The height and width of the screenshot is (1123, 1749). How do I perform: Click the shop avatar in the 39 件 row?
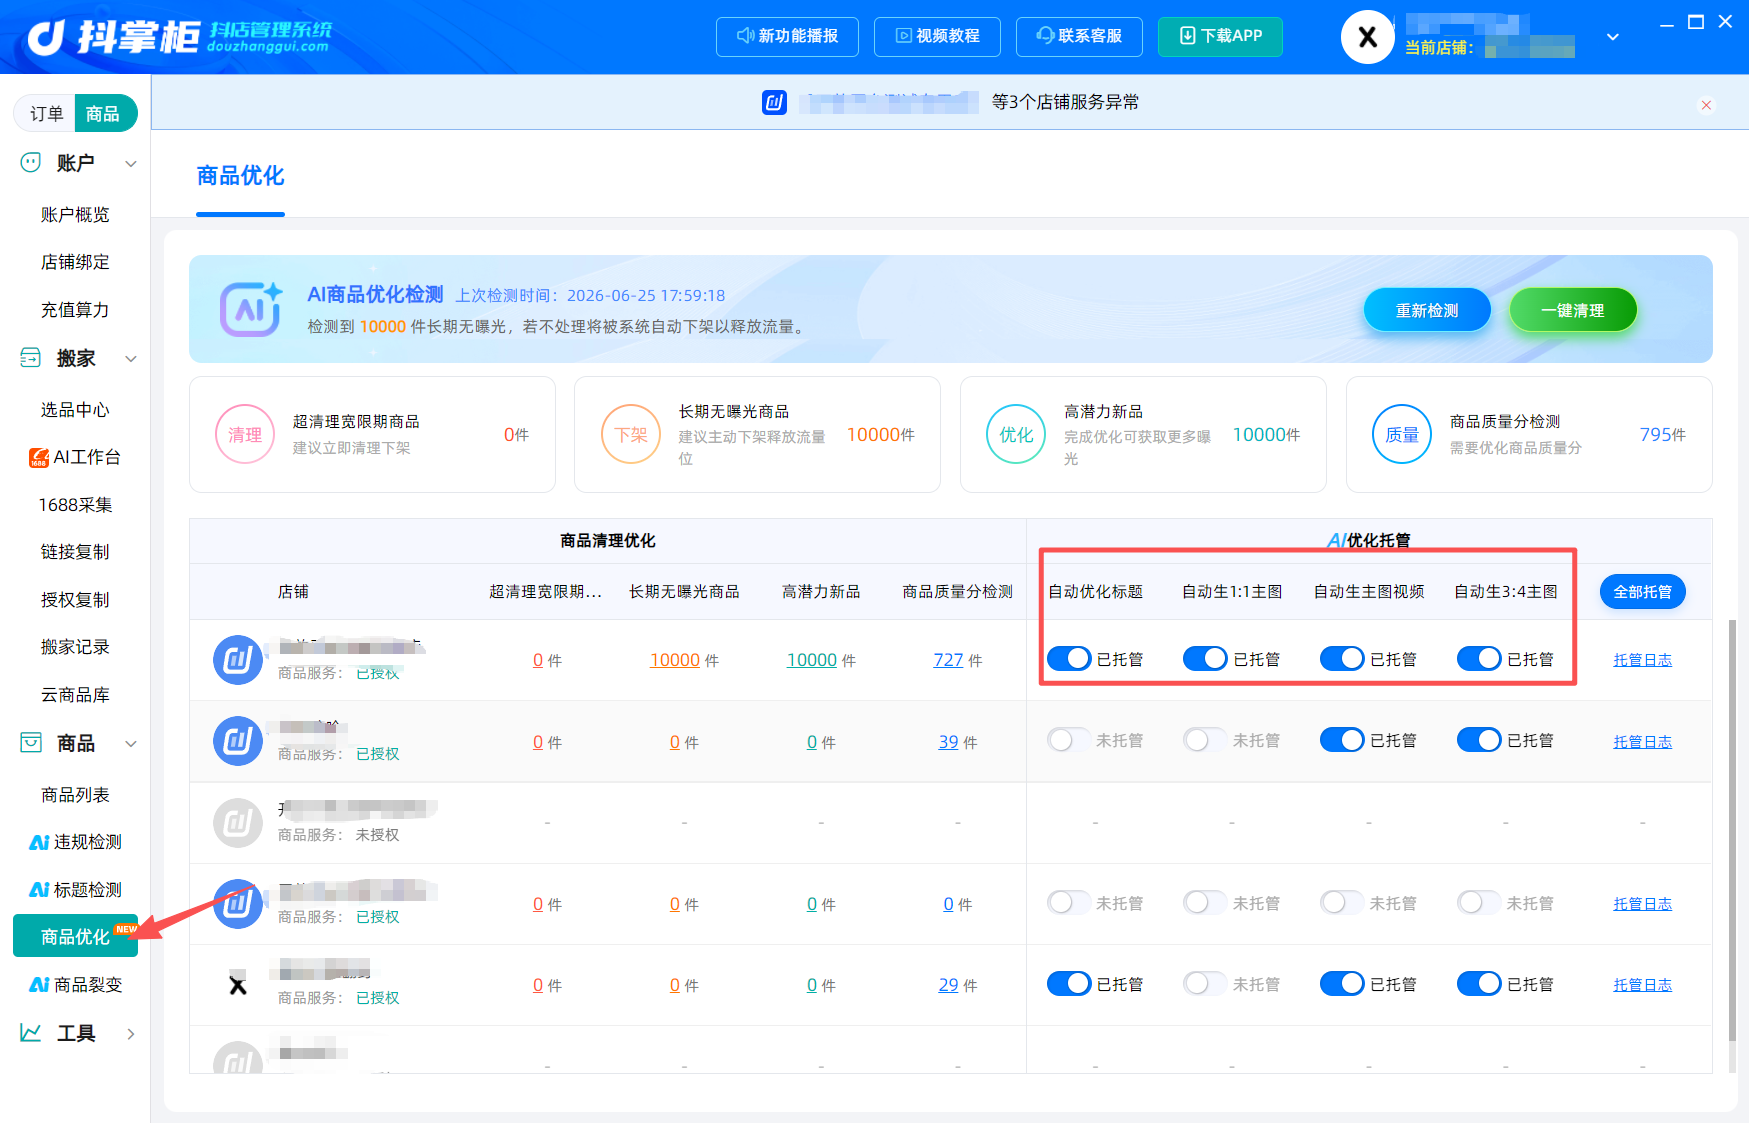(x=238, y=741)
